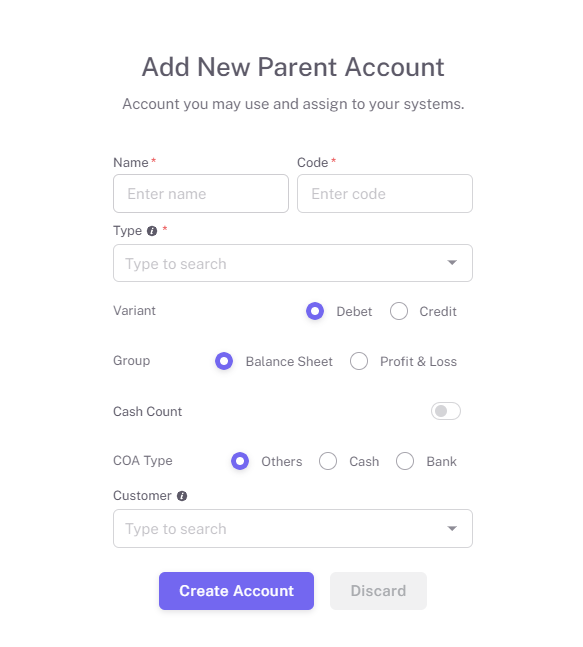Click the Create Account button
583x647 pixels.
point(236,591)
